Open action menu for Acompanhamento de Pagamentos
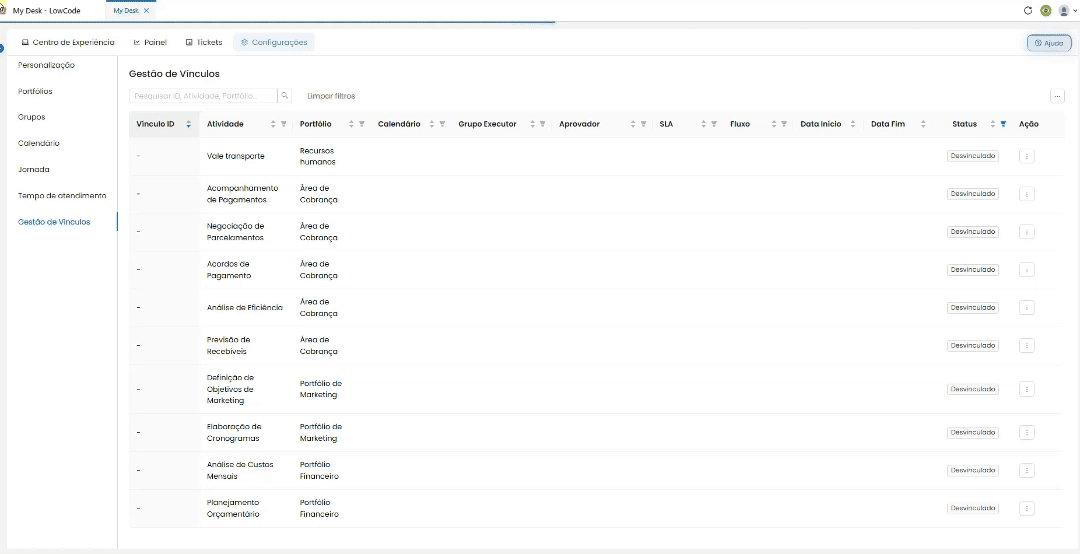This screenshot has width=1080, height=554. 1027,194
